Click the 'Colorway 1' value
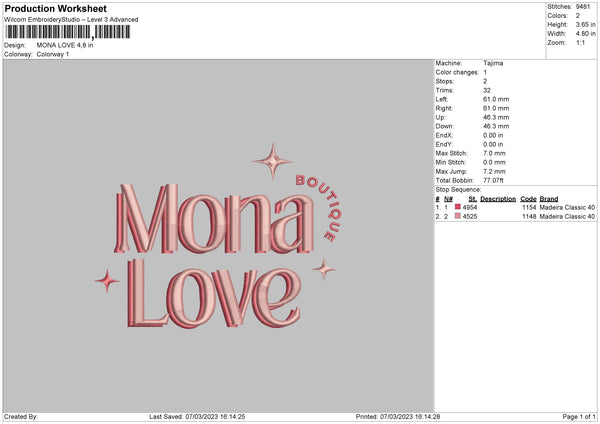The width and height of the screenshot is (600, 424). point(53,54)
